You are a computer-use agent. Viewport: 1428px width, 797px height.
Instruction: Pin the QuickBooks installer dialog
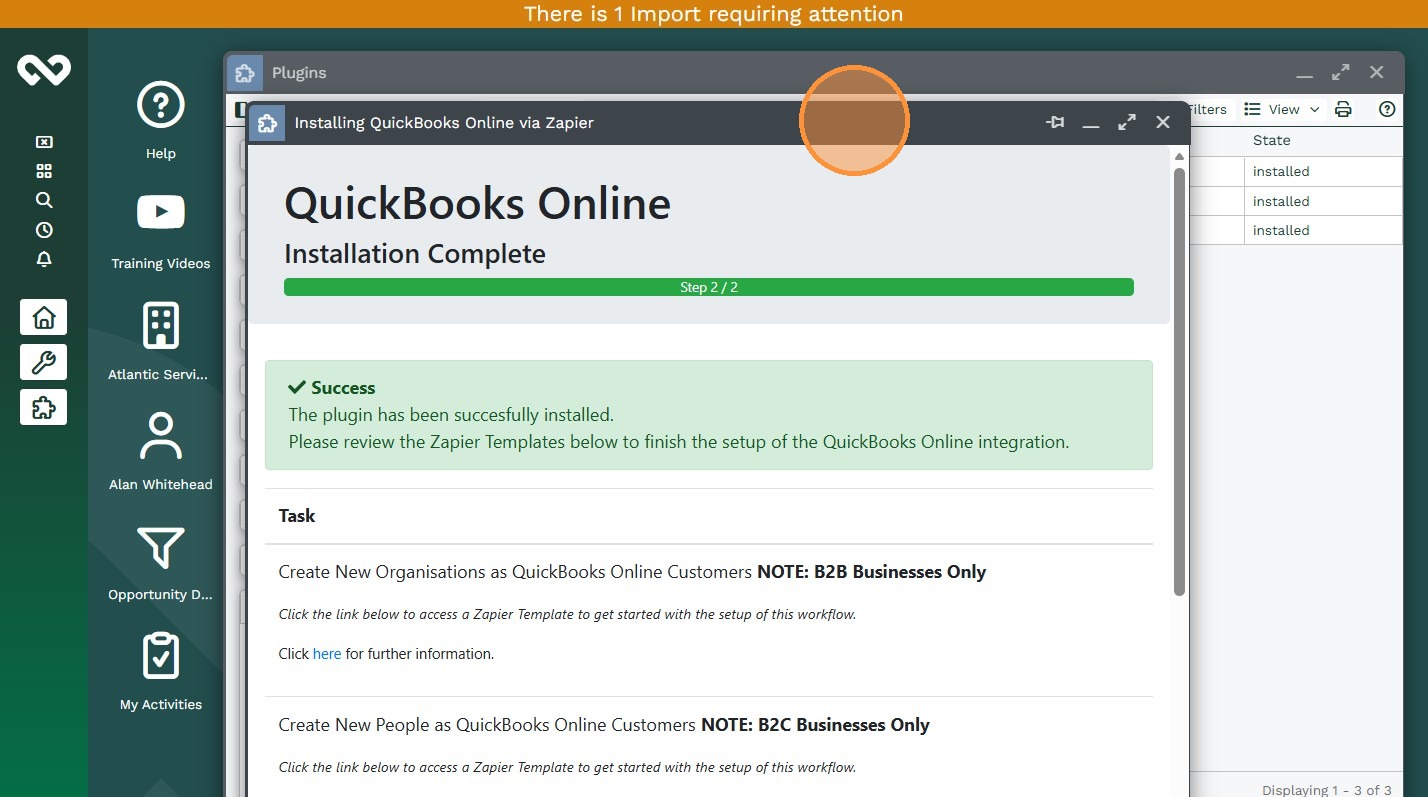(1055, 122)
